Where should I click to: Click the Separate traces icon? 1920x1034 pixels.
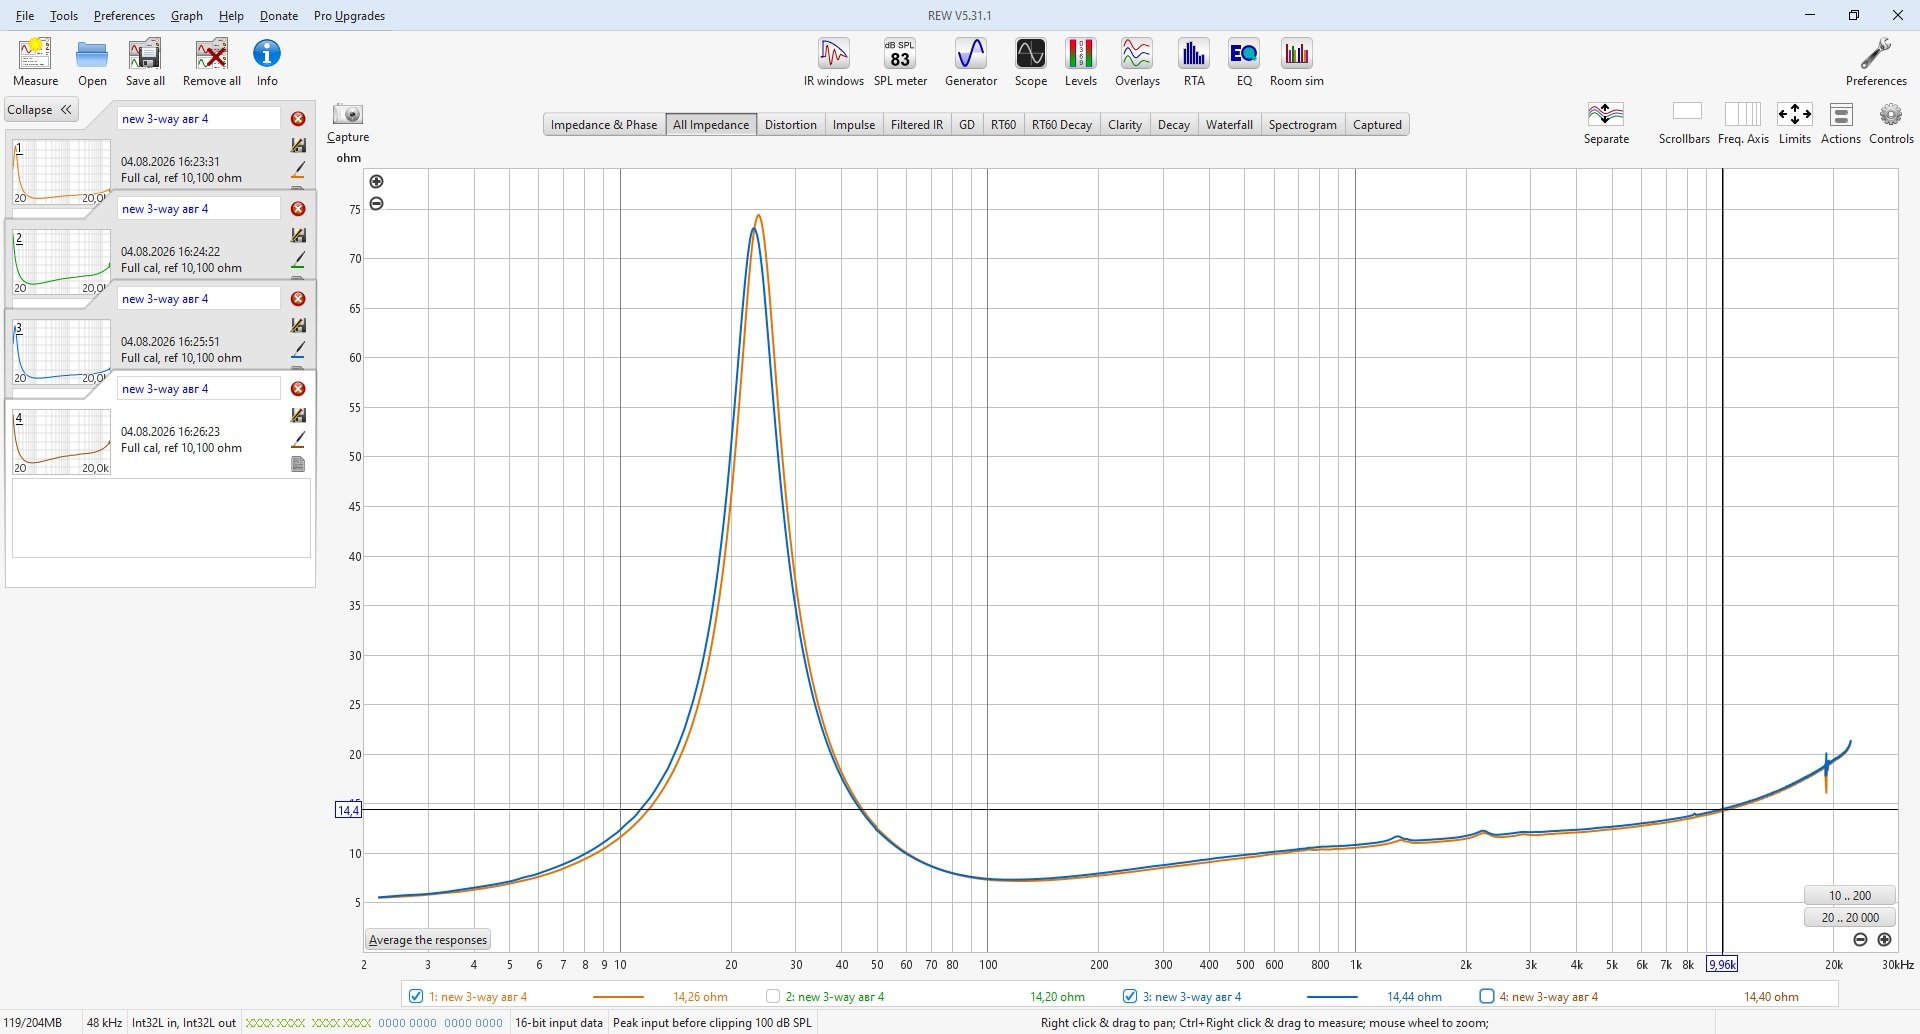[1606, 123]
